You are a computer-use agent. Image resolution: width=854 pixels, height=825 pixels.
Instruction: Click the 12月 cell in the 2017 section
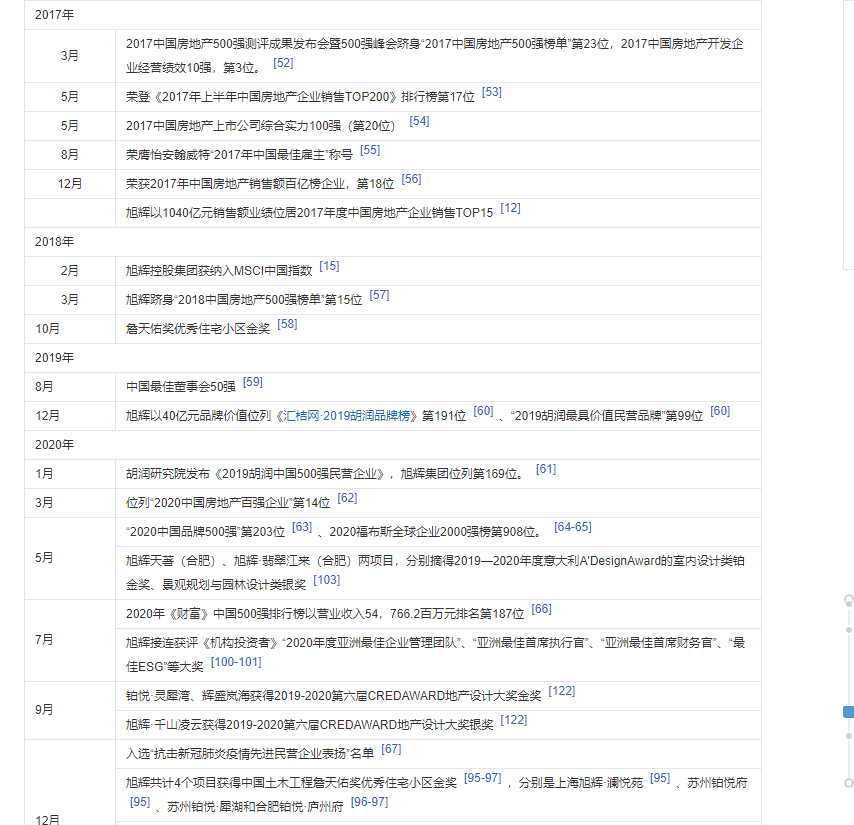pos(70,184)
